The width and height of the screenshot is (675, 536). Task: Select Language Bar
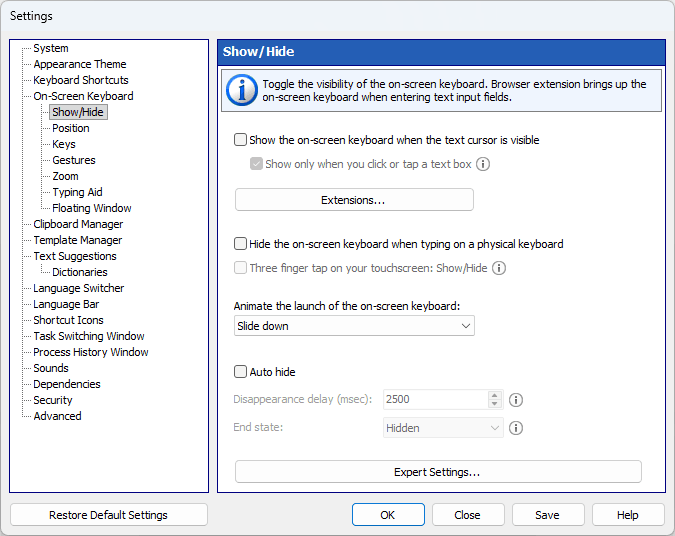click(x=66, y=304)
